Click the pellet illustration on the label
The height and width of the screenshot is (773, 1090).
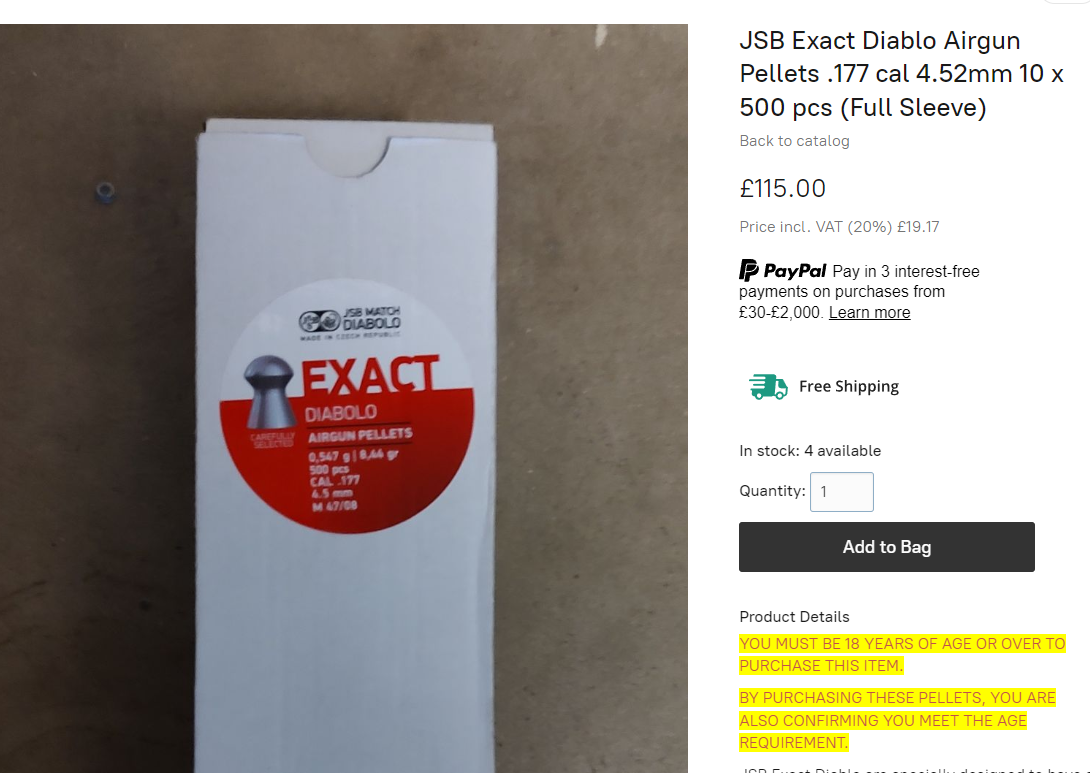[x=270, y=392]
